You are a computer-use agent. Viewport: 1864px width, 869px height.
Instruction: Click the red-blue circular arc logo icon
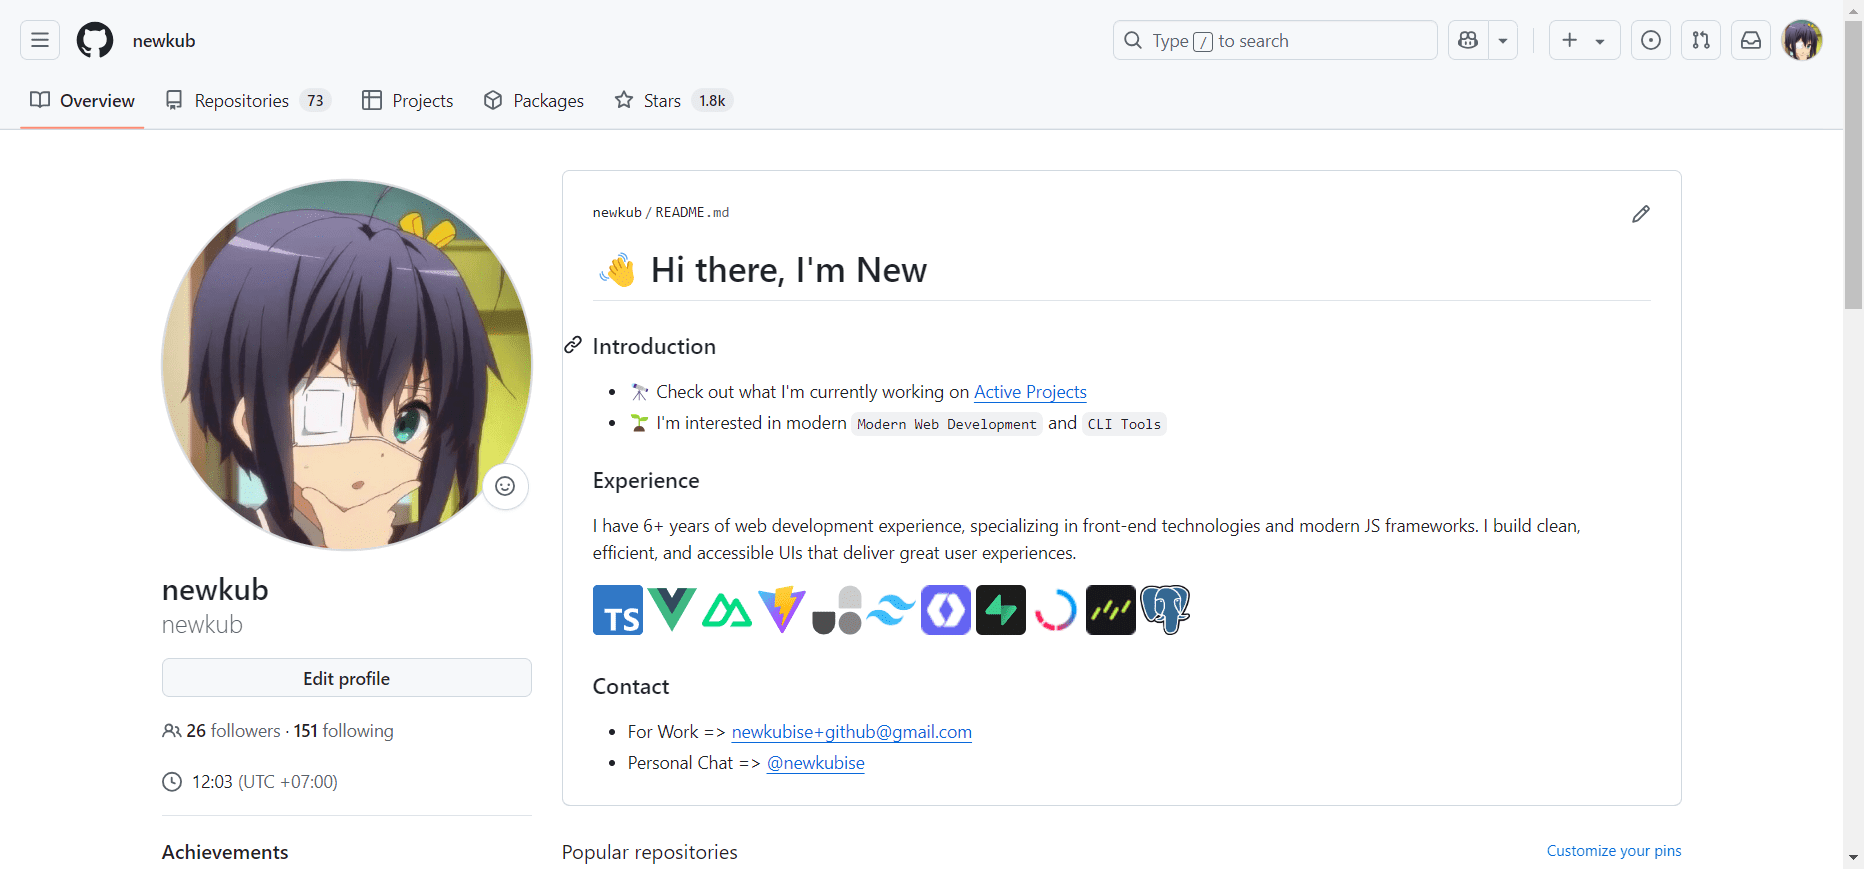(x=1056, y=610)
